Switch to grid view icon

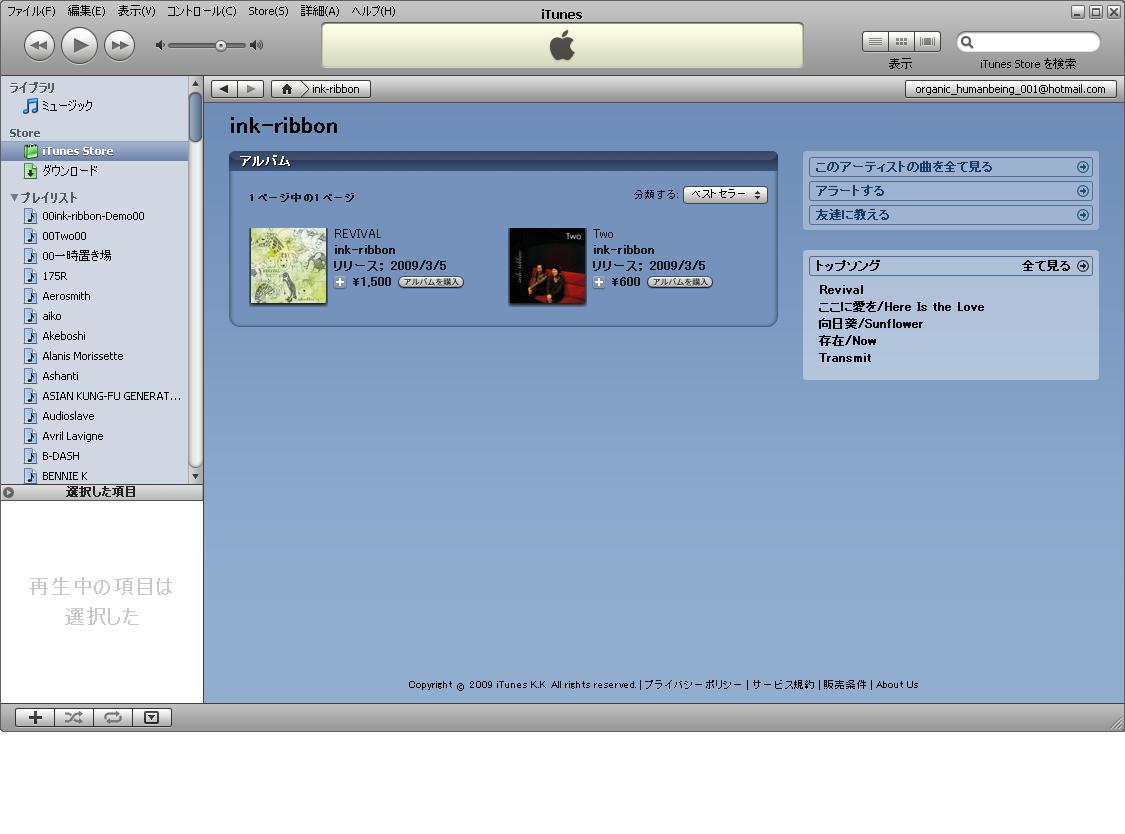coord(901,42)
